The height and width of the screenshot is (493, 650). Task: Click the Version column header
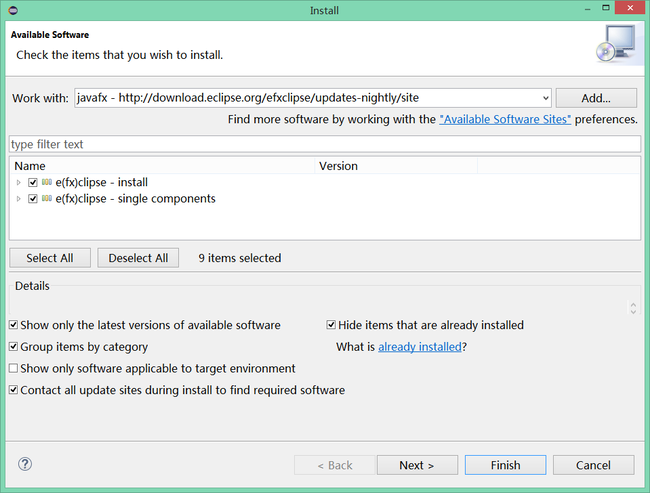[x=396, y=166]
